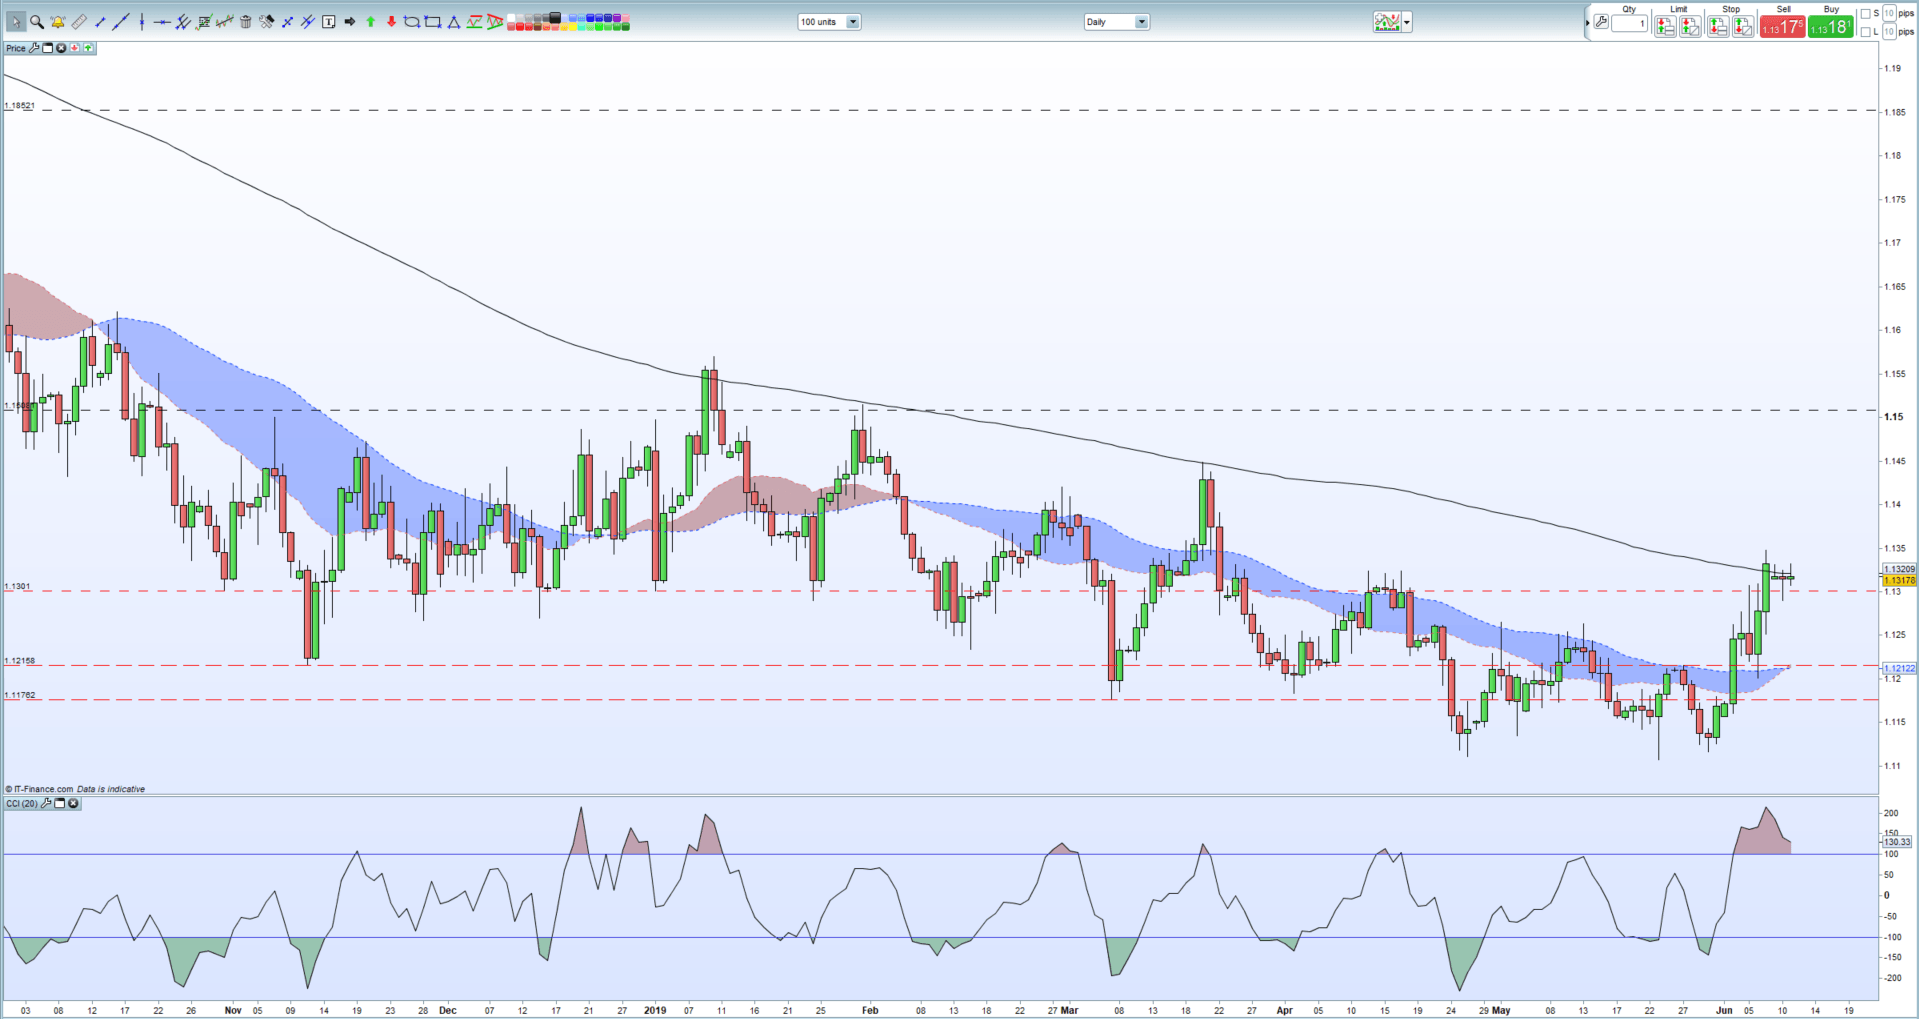Click the add indicator chart icon
Viewport: 1919px width, 1019px height.
tap(1387, 22)
